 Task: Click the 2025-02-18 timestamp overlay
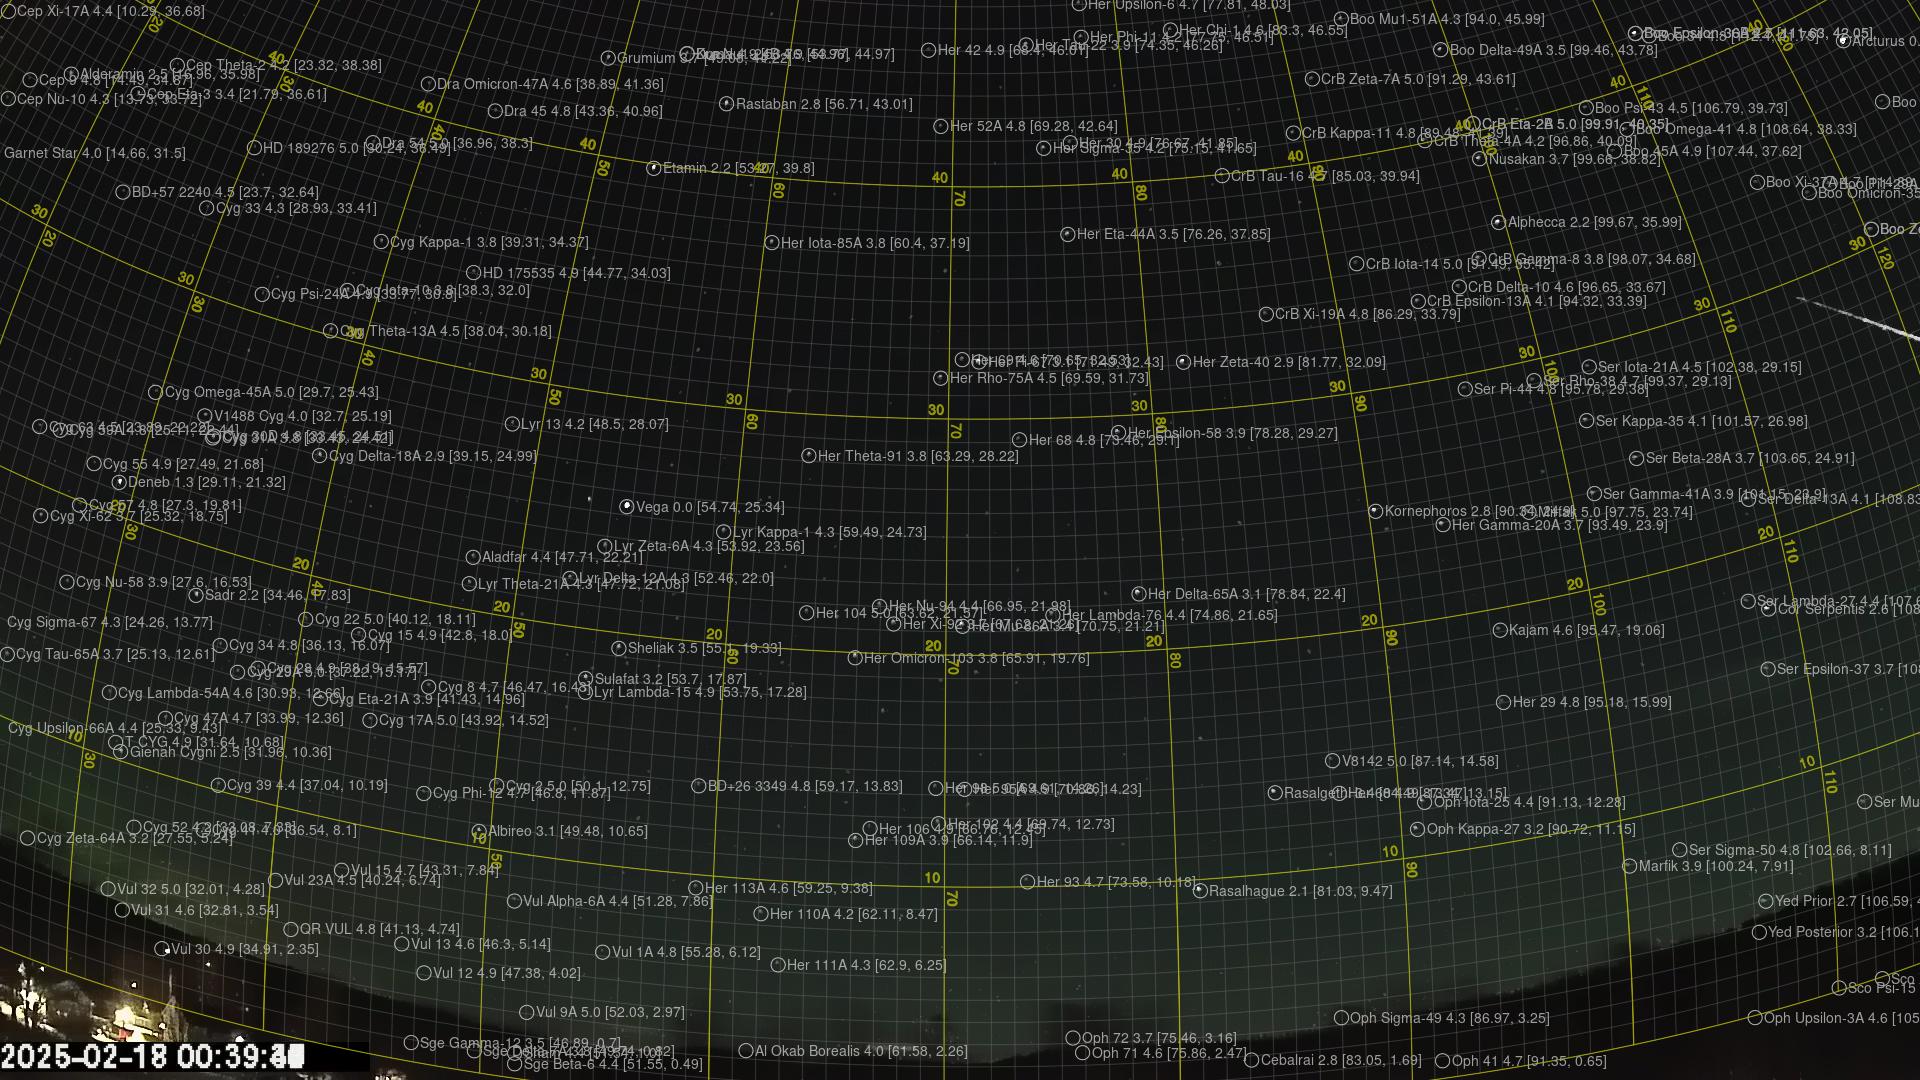(x=152, y=1056)
